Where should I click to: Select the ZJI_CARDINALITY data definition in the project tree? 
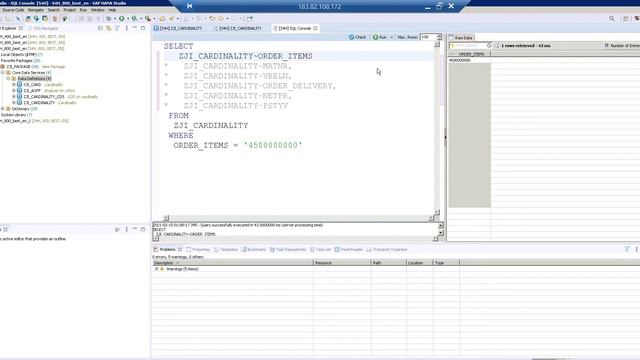39,103
